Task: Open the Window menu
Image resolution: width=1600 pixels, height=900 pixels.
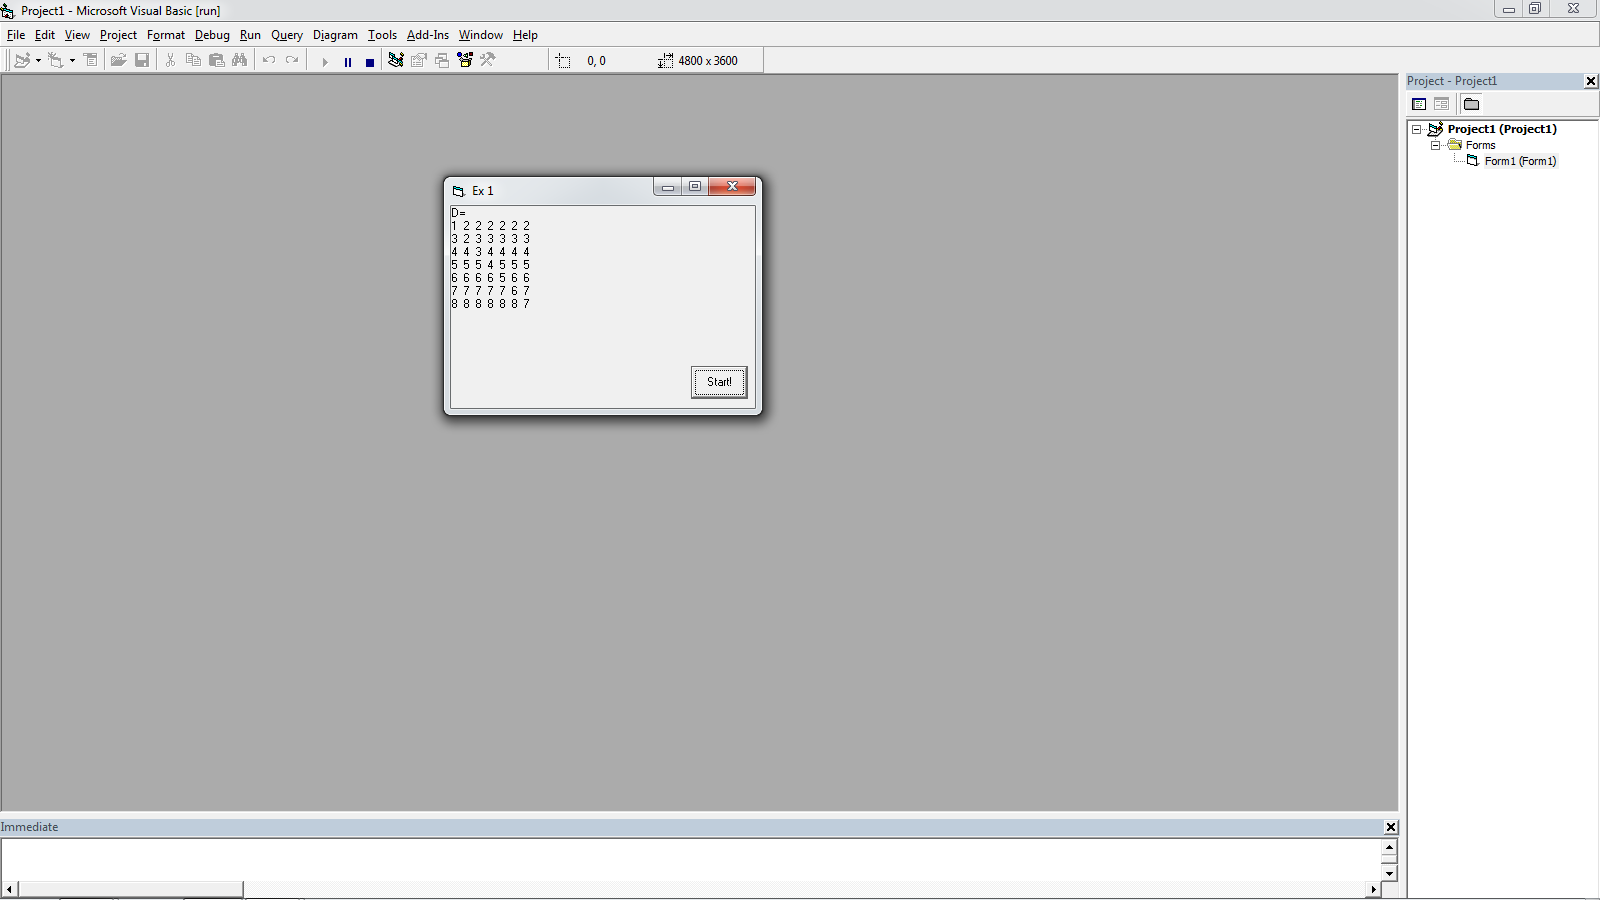Action: pyautogui.click(x=481, y=35)
